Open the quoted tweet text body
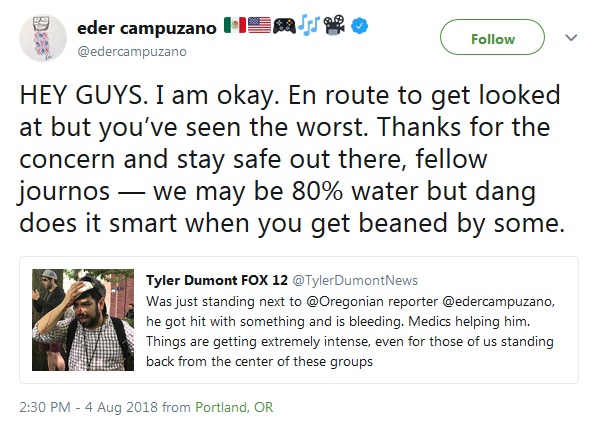The height and width of the screenshot is (427, 604). 350,331
